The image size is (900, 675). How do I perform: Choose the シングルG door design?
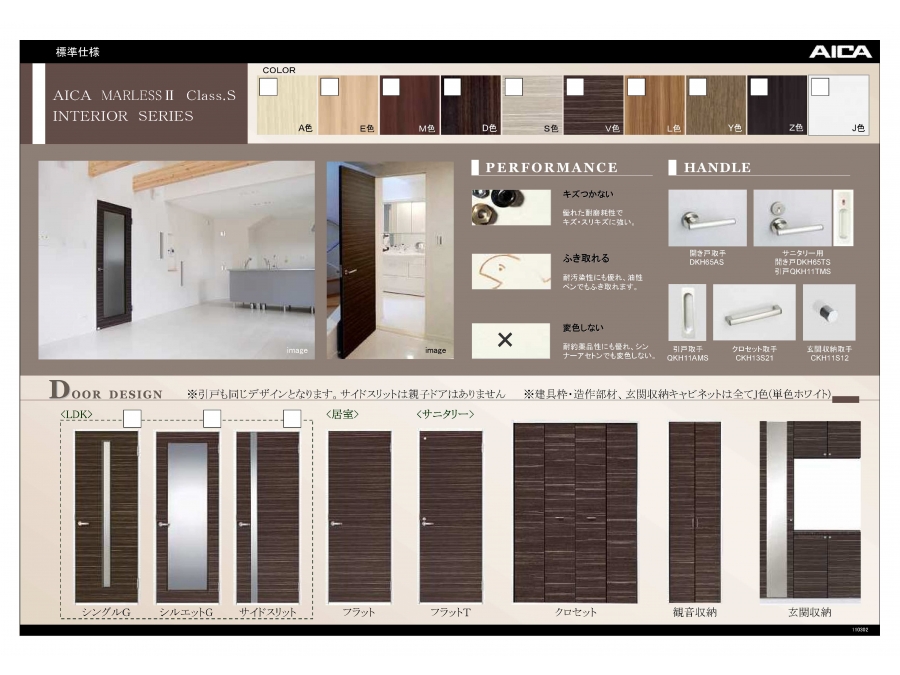[106, 517]
